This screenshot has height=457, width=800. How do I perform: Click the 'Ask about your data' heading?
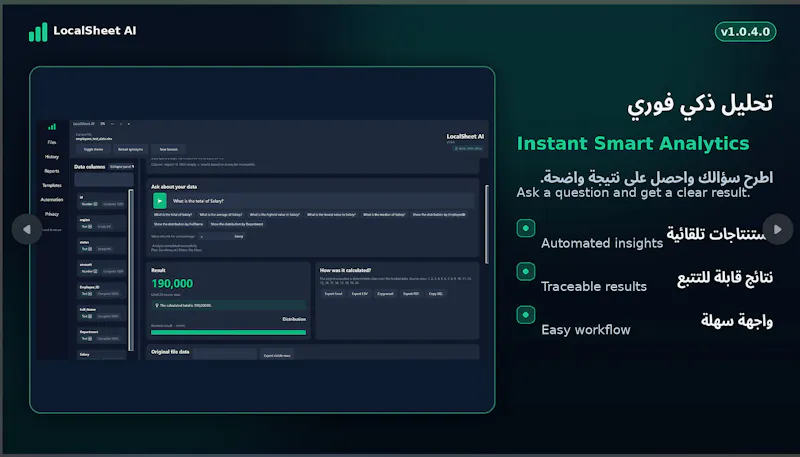[x=174, y=187]
